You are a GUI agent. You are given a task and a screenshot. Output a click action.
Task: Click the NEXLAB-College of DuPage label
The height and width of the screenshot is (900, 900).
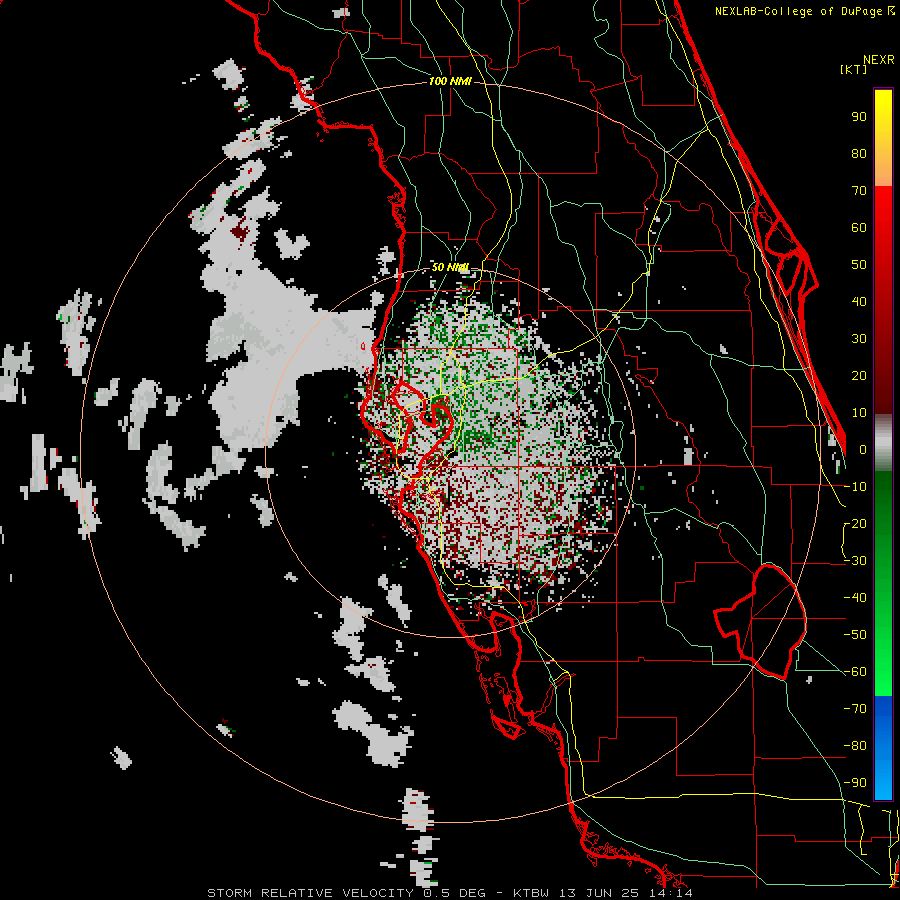804,11
